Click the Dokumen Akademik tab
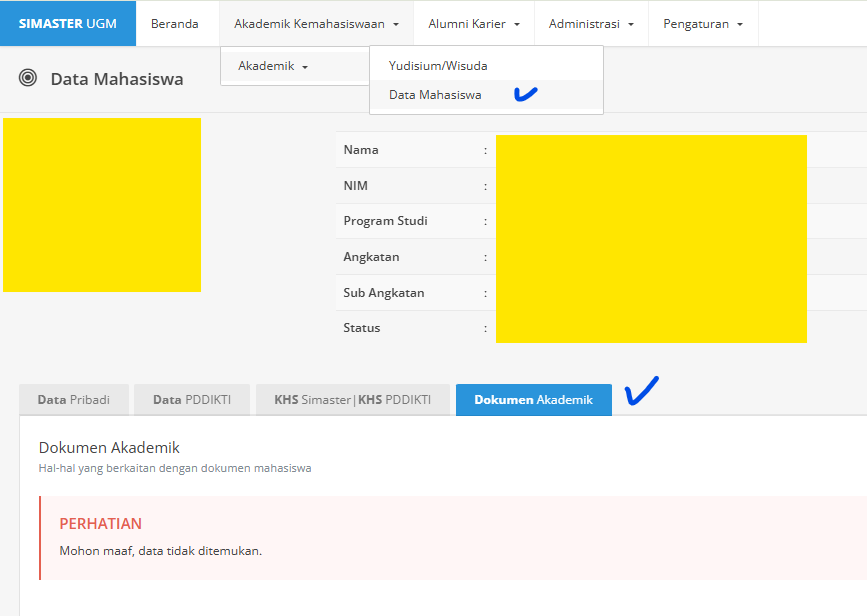867x616 pixels. tap(533, 400)
